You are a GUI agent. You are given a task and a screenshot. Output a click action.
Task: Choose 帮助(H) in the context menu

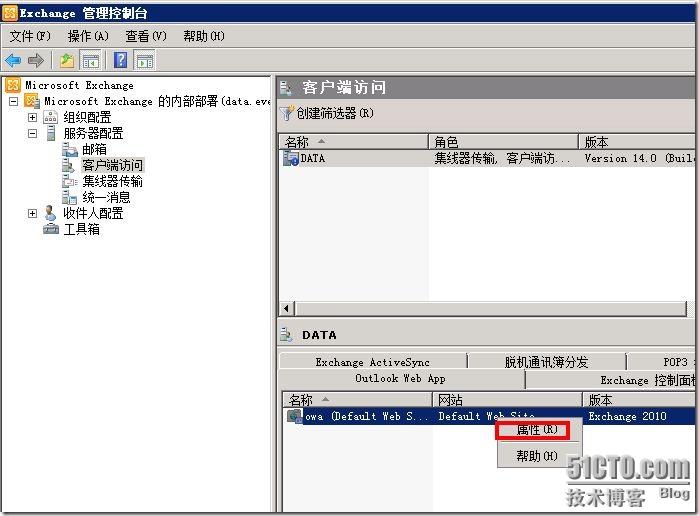pyautogui.click(x=536, y=456)
